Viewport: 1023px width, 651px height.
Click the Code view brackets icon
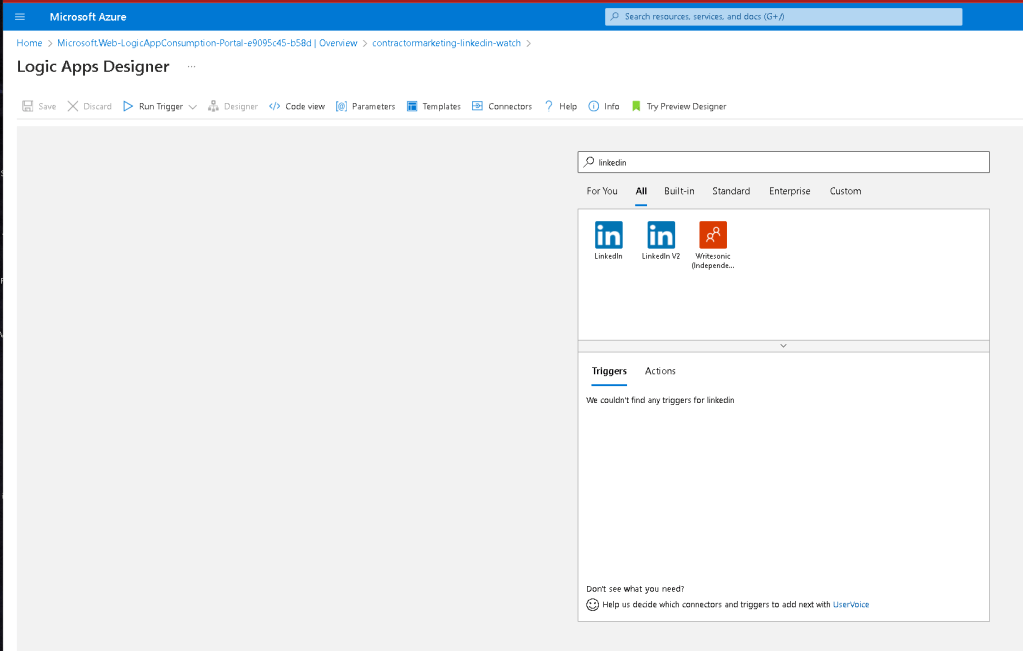coord(275,106)
